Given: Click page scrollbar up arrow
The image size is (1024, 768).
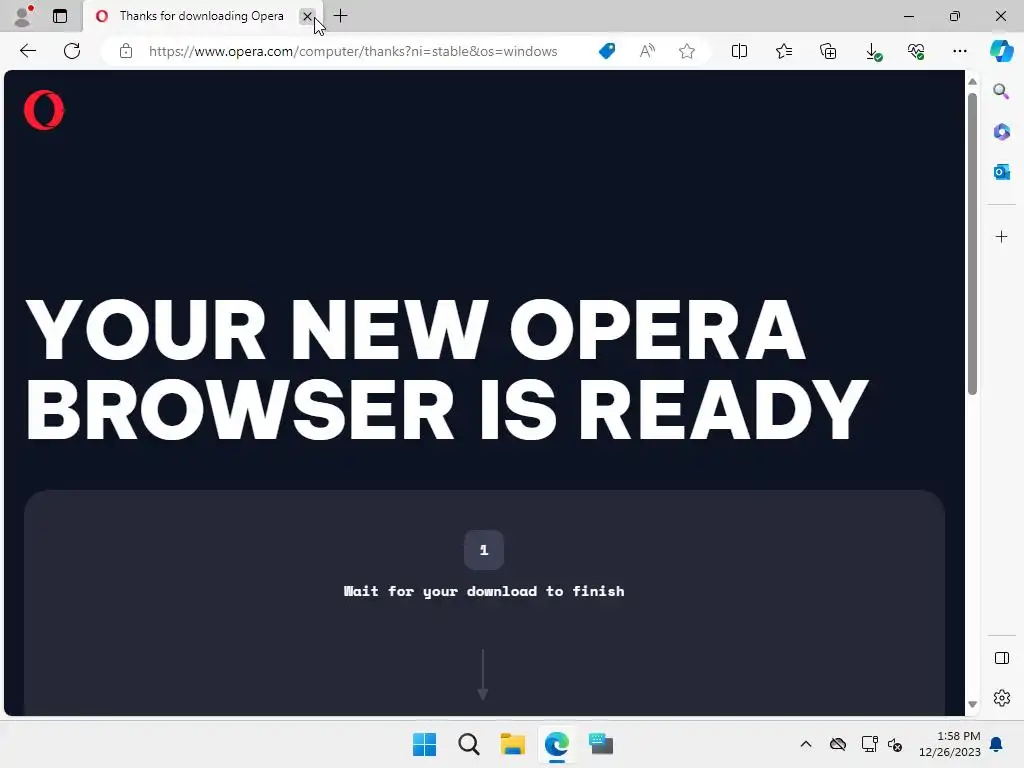Looking at the screenshot, I should click(972, 82).
